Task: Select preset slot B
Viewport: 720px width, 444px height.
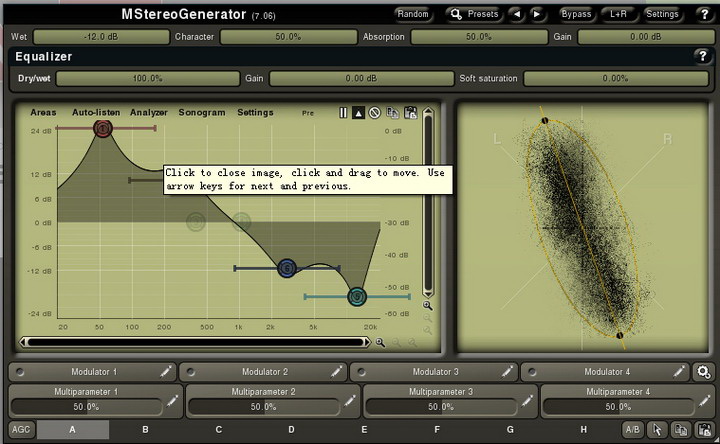Action: point(146,430)
